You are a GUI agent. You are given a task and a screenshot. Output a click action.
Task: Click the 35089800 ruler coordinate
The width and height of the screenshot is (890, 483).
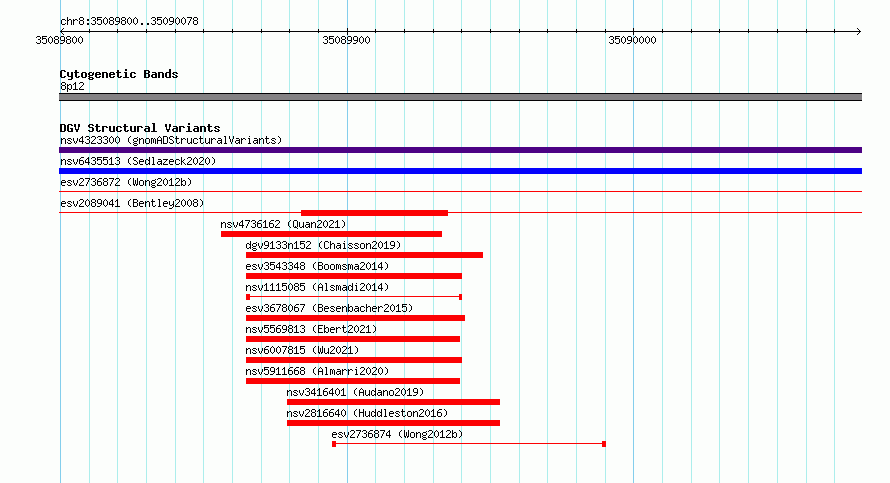click(60, 40)
